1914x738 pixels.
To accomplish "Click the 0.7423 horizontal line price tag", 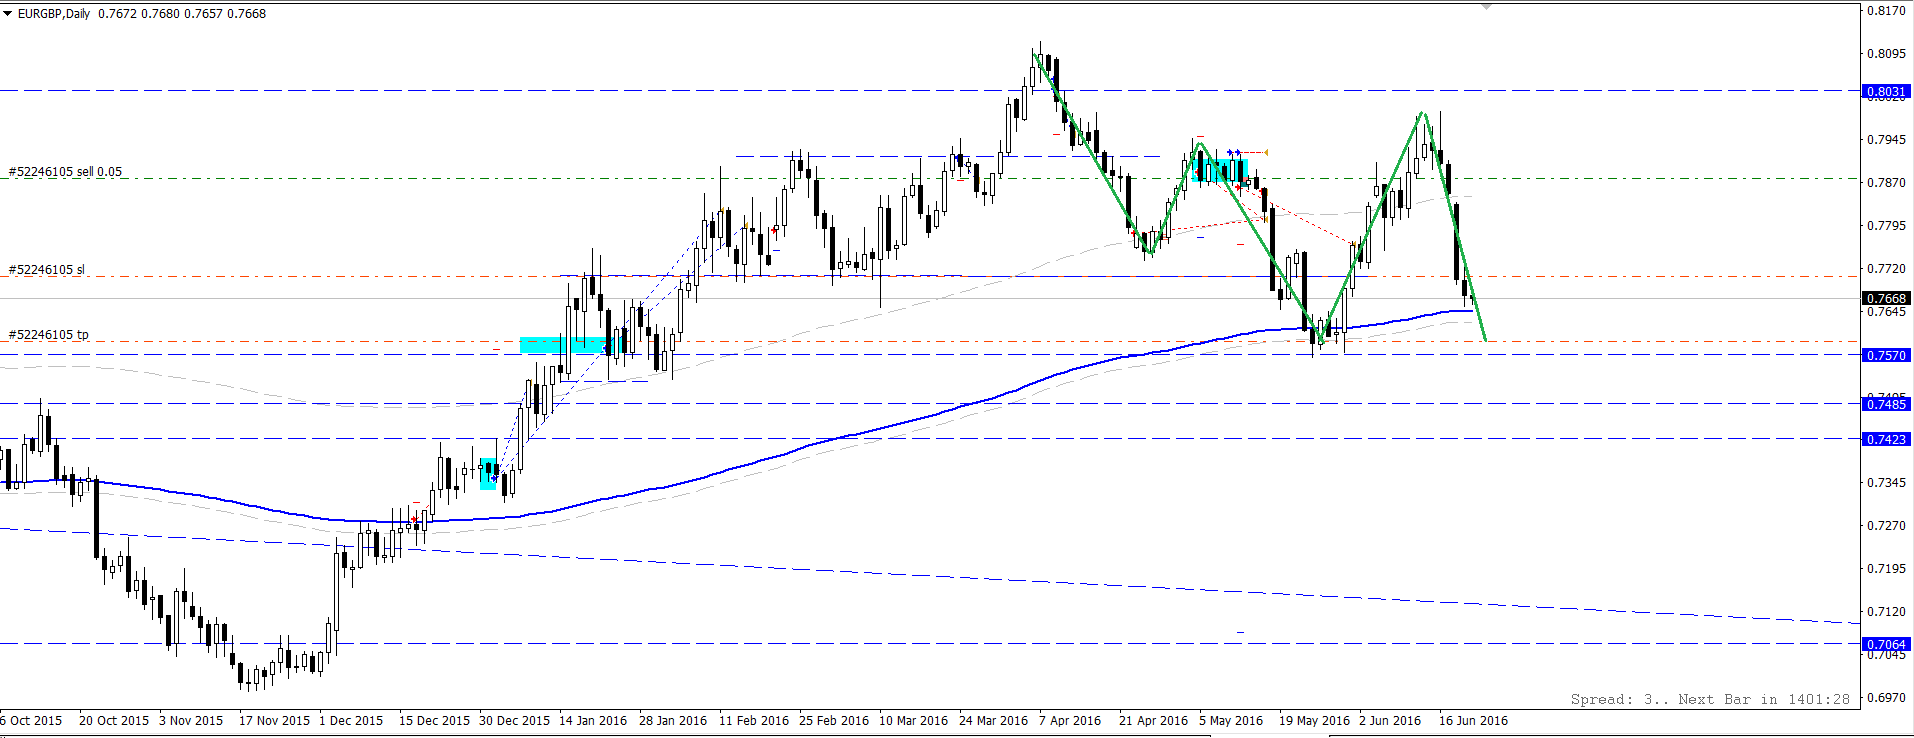I will tap(1886, 439).
